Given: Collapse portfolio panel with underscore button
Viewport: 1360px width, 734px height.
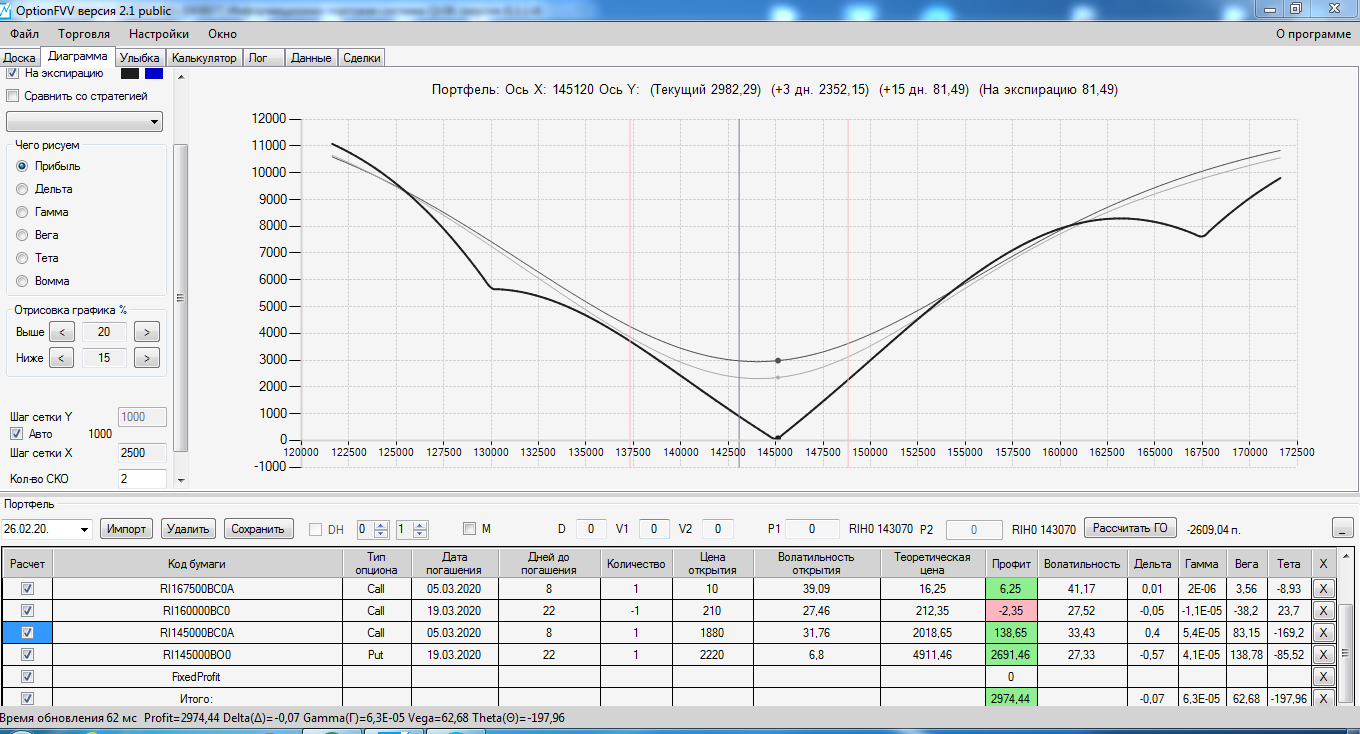Looking at the screenshot, I should (1344, 528).
